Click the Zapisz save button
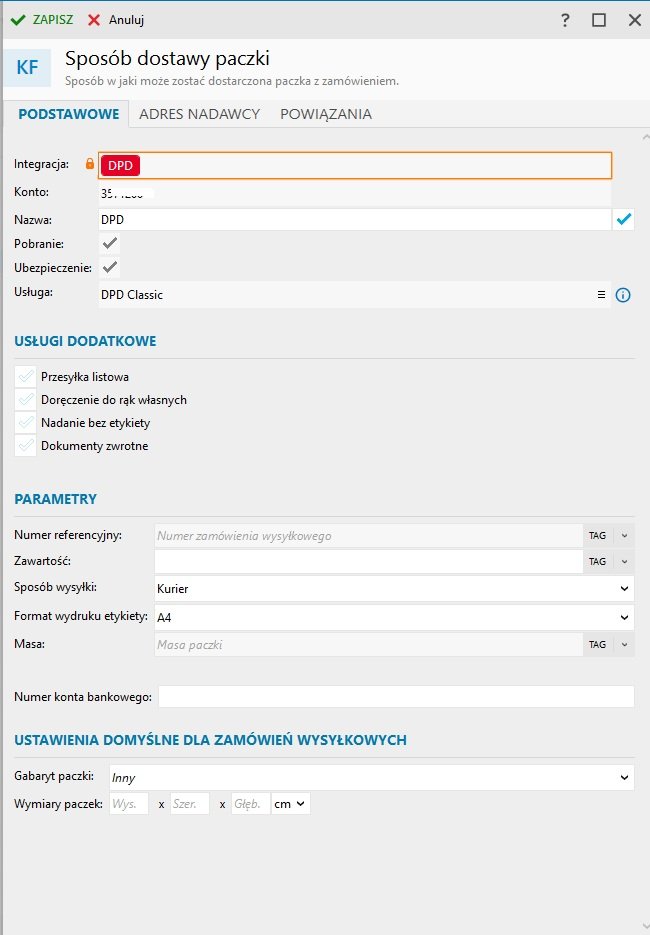 (42, 19)
